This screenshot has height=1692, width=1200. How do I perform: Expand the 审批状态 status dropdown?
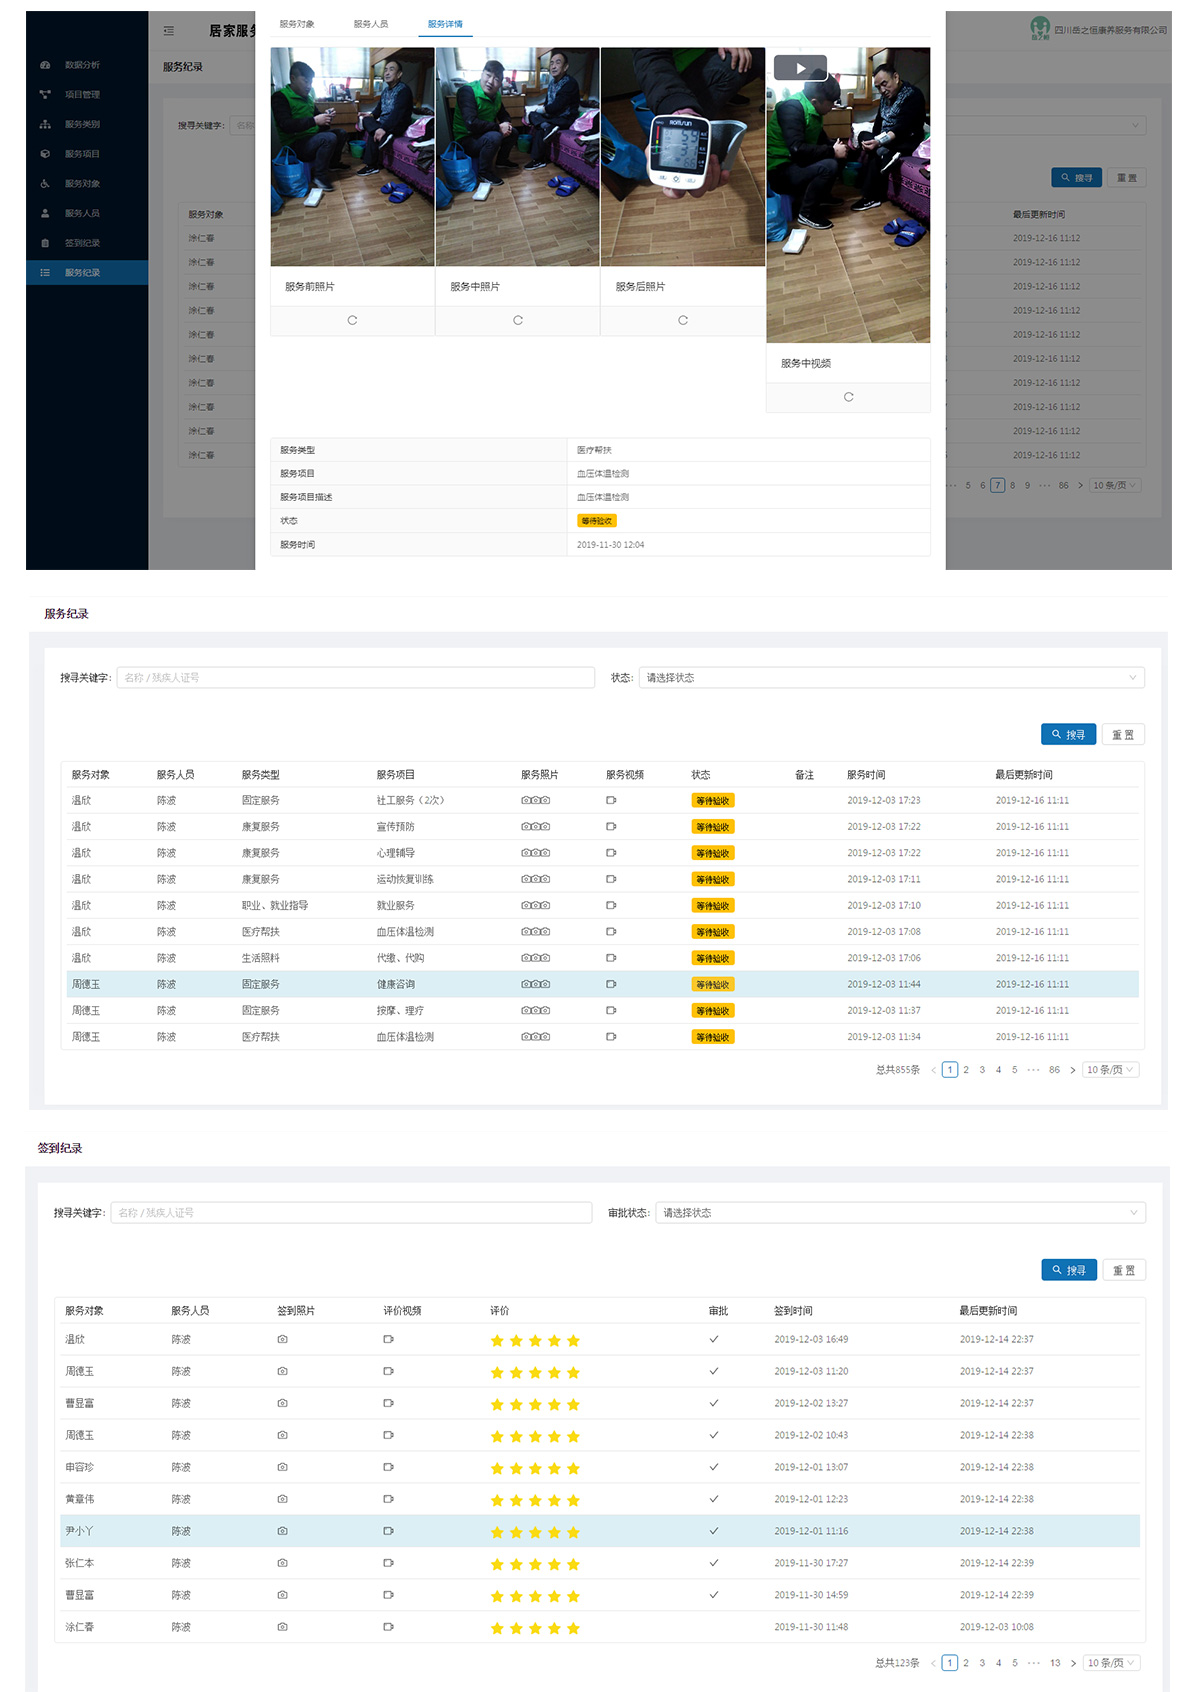click(900, 1213)
